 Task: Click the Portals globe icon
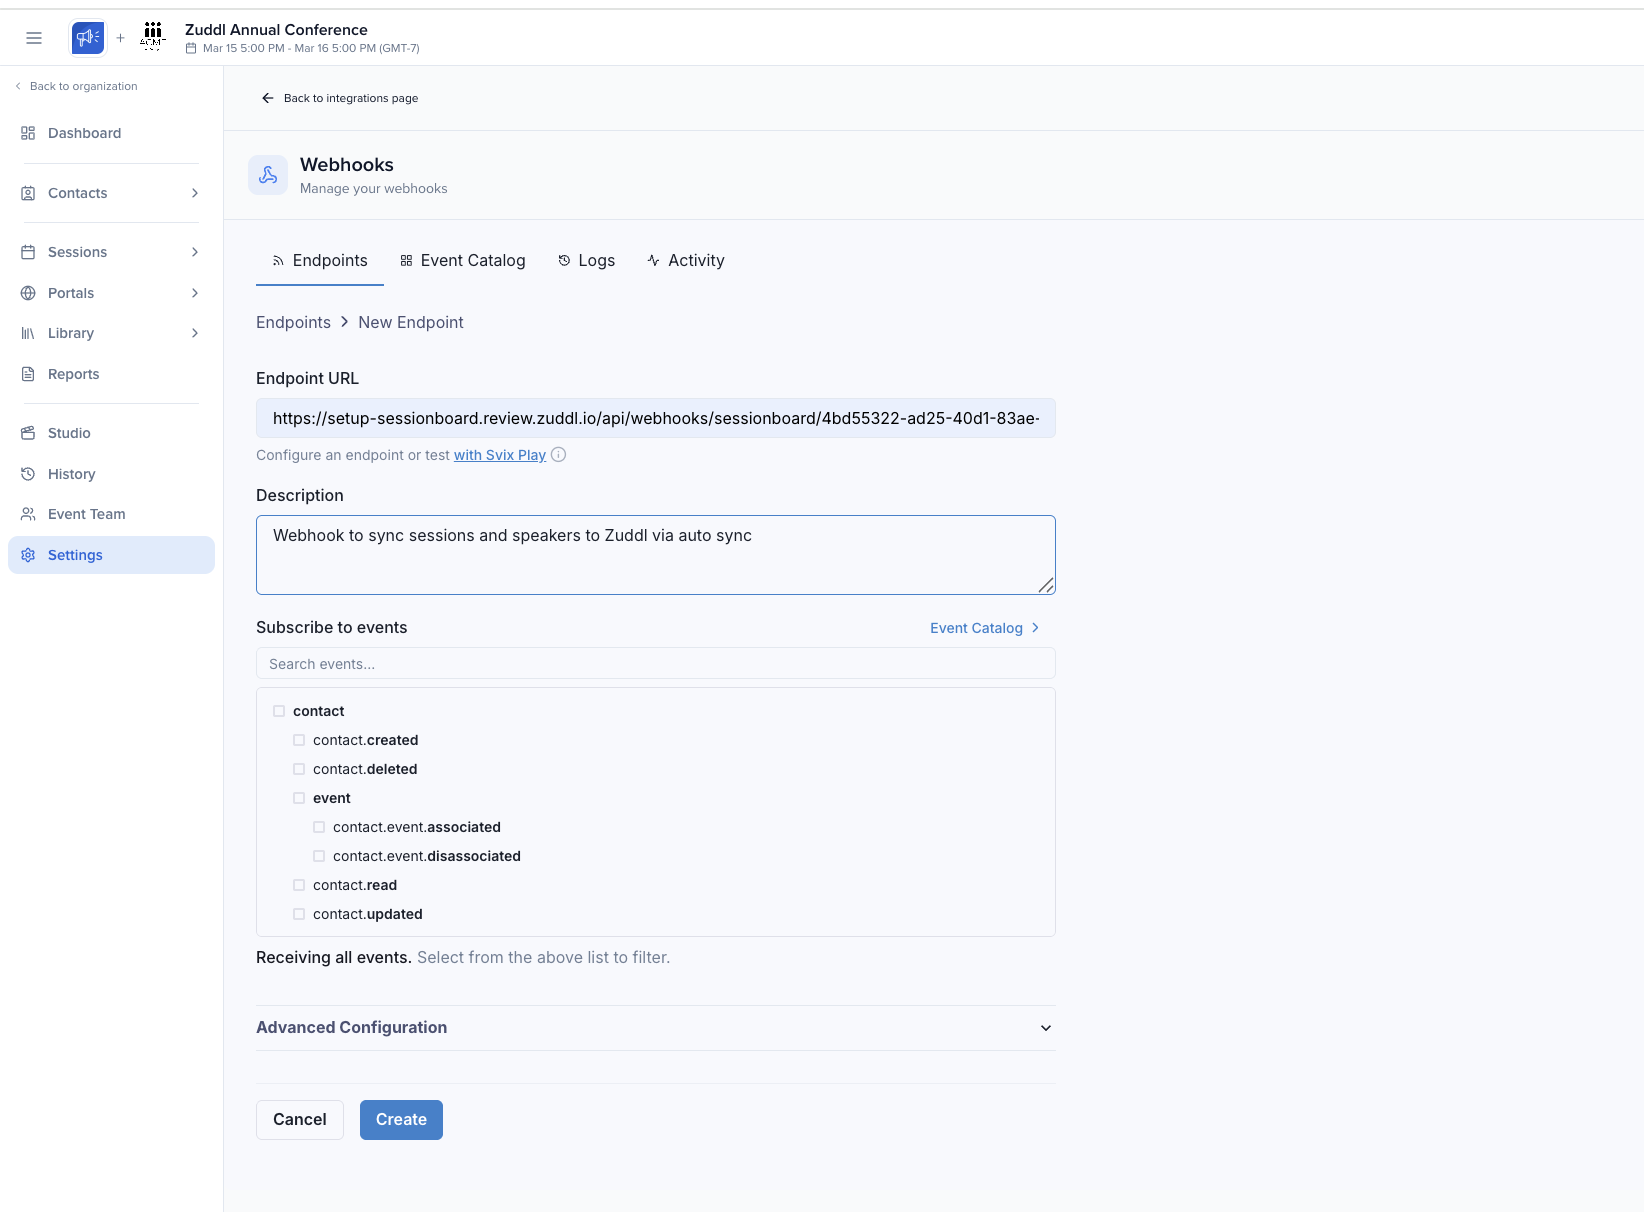[28, 293]
